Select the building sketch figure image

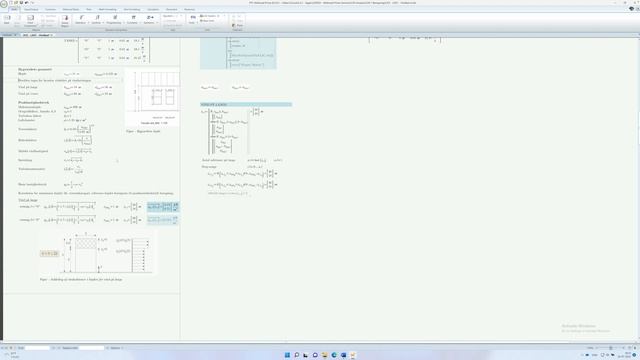pyautogui.click(x=153, y=98)
